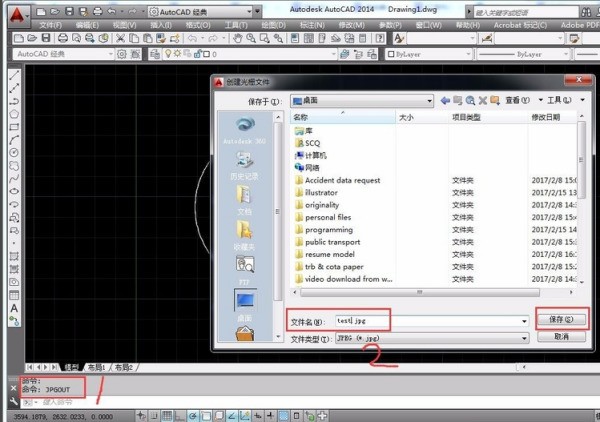Select the Text 'A' tool in left toolbar

click(14, 308)
